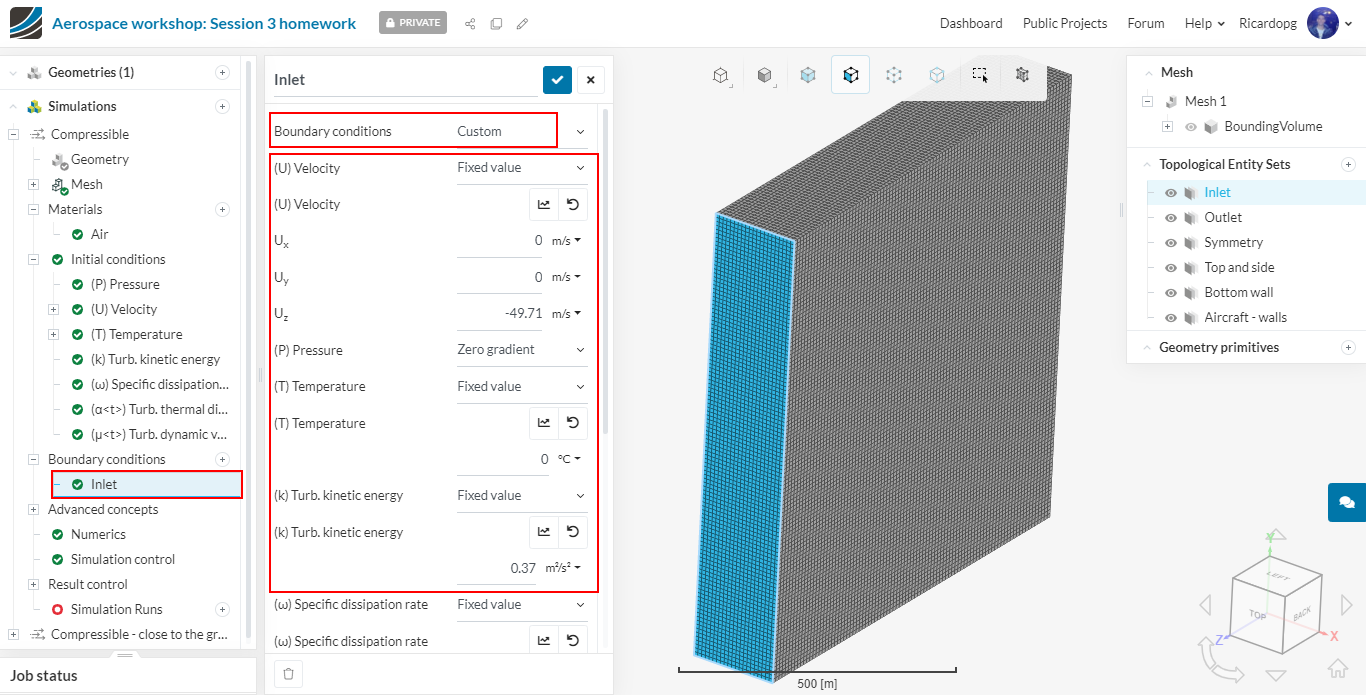Edit the Turb. kinetic energy 0.37 field
The width and height of the screenshot is (1366, 695).
[497, 568]
